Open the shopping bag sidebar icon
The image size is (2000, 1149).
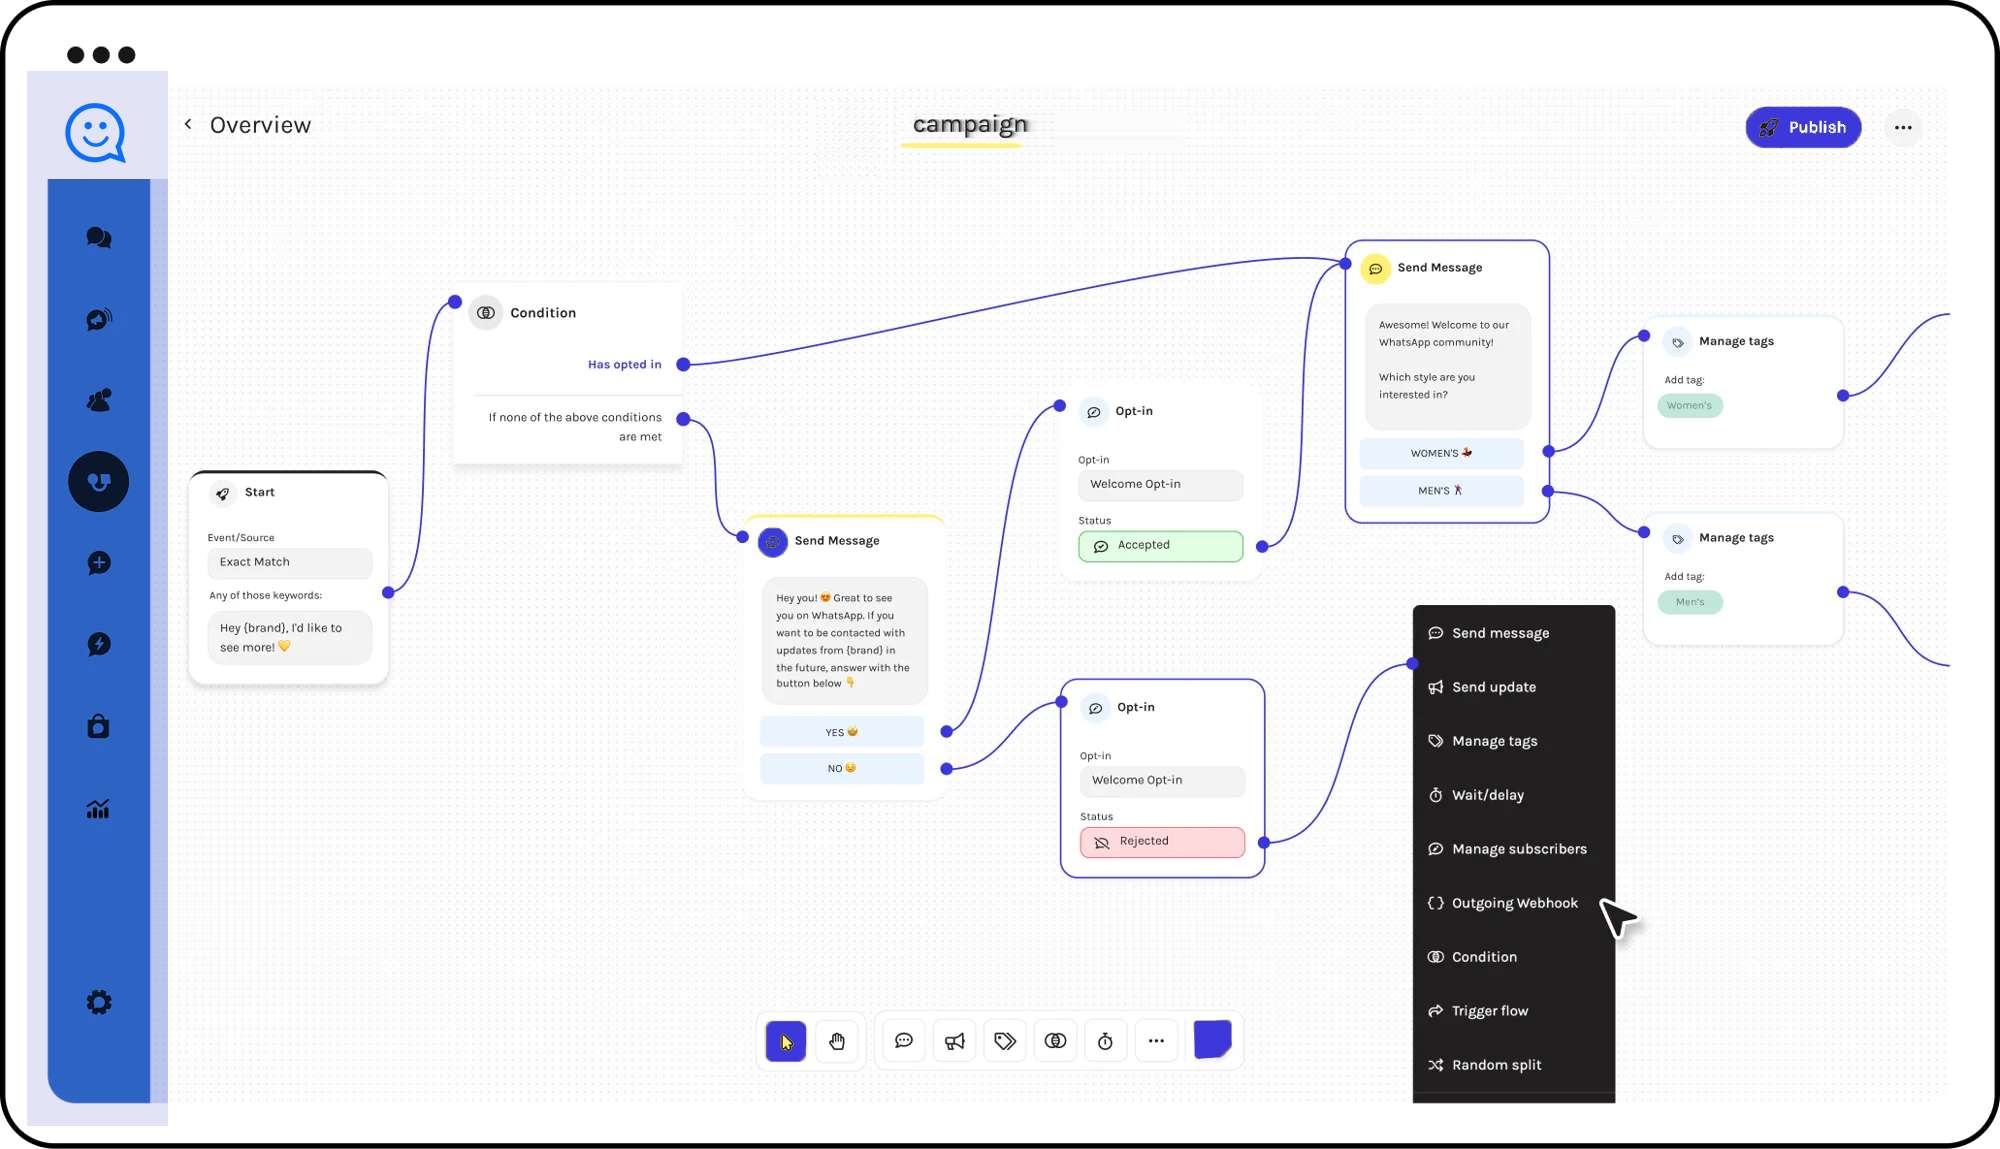click(98, 726)
